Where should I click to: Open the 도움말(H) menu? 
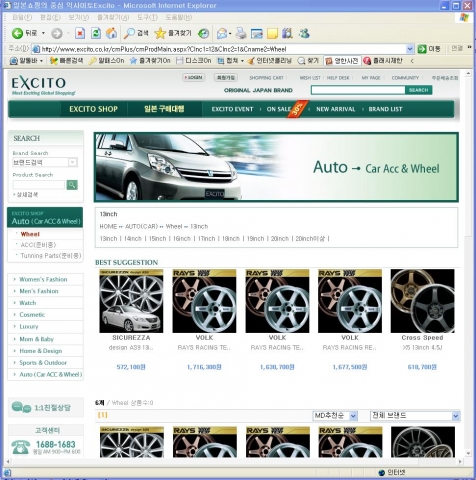coord(179,17)
